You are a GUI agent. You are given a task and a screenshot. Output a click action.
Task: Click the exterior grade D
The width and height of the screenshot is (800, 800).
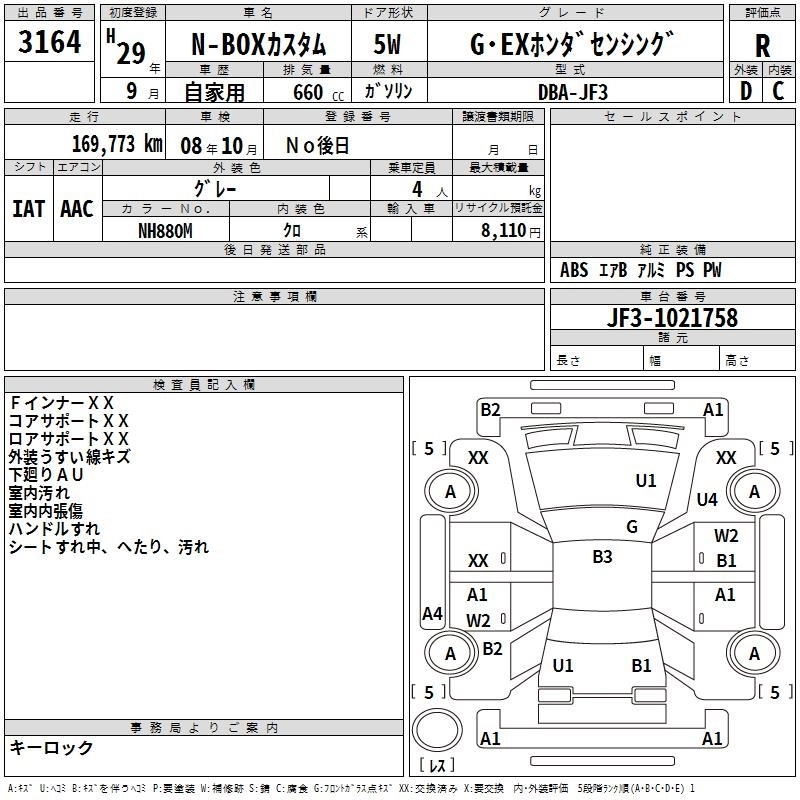(x=746, y=91)
